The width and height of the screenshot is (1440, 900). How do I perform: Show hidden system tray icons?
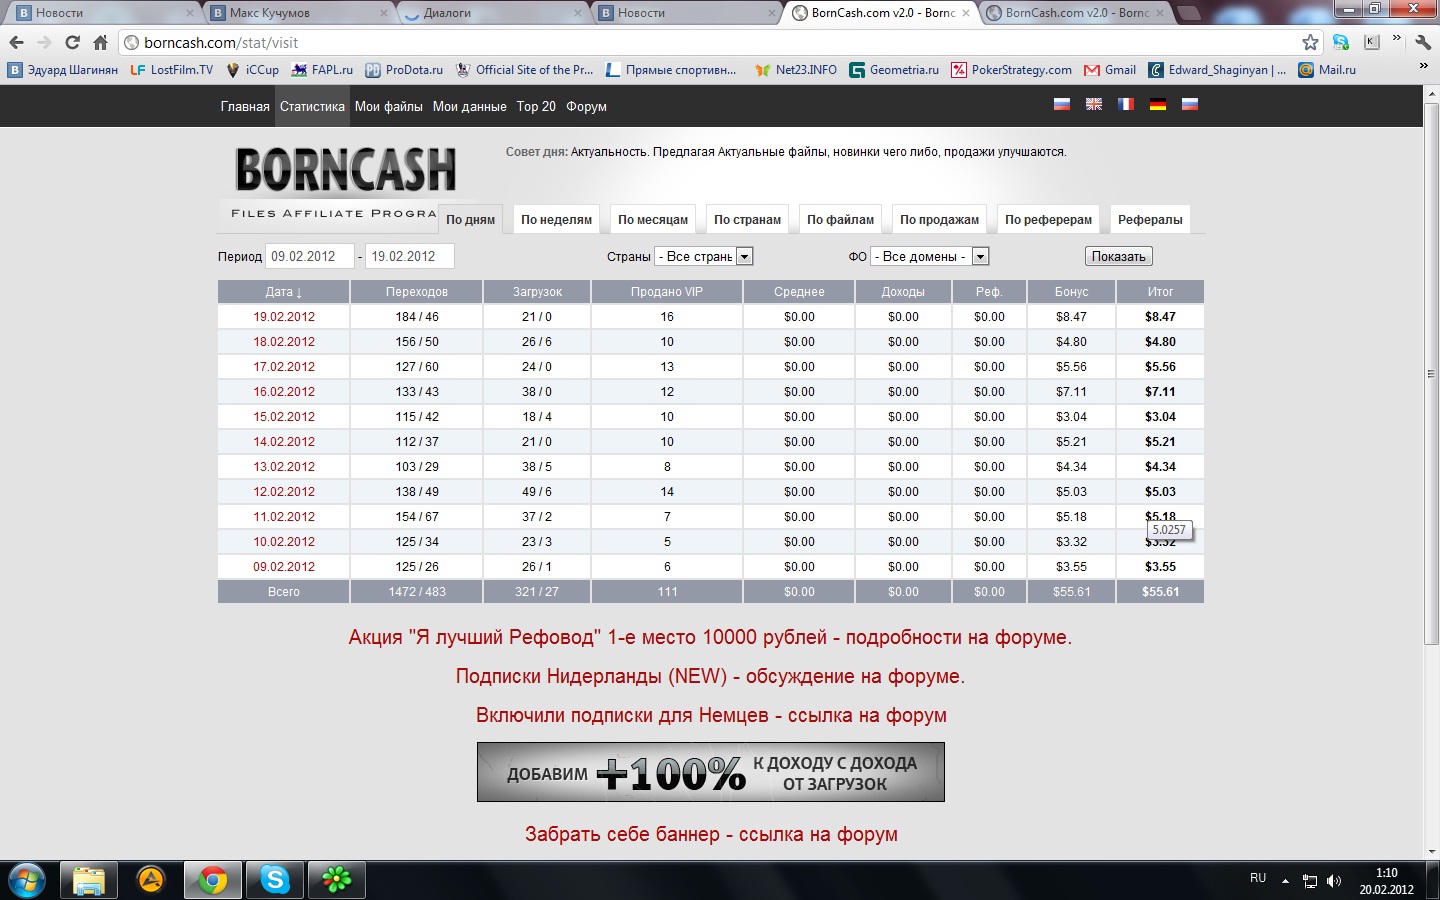click(1285, 881)
